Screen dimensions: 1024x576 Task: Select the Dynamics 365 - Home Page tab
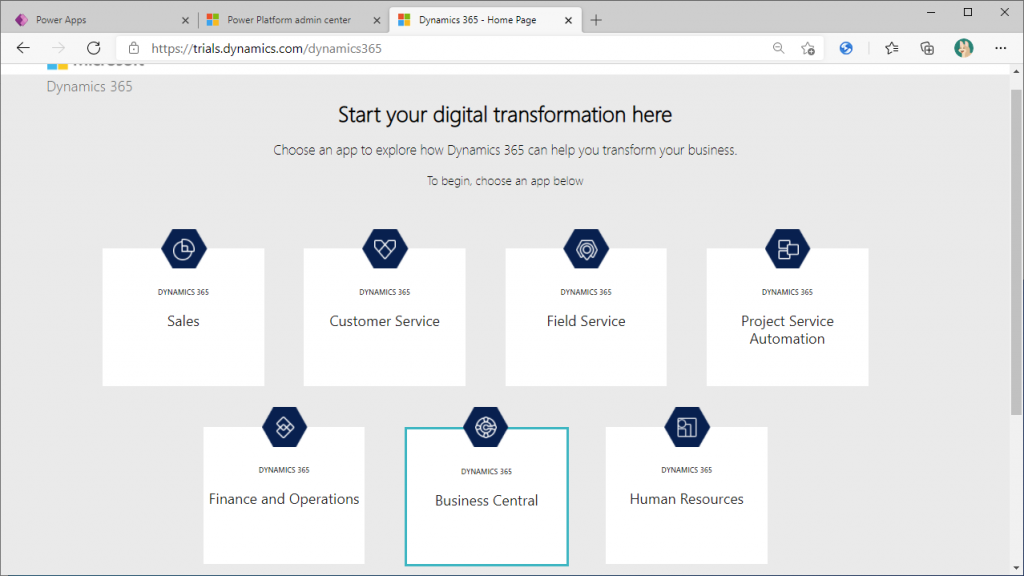pos(485,20)
